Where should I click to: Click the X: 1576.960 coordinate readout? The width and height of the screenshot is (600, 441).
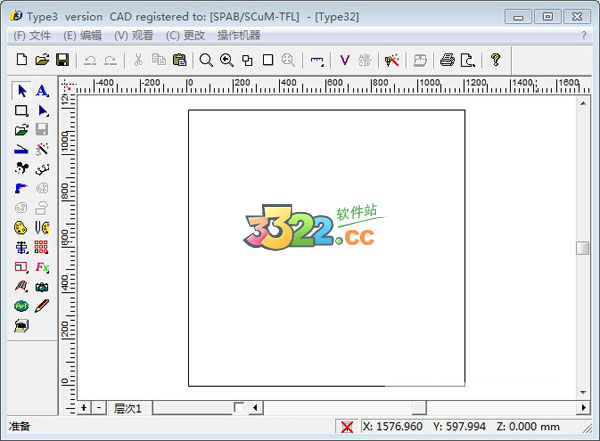(393, 426)
